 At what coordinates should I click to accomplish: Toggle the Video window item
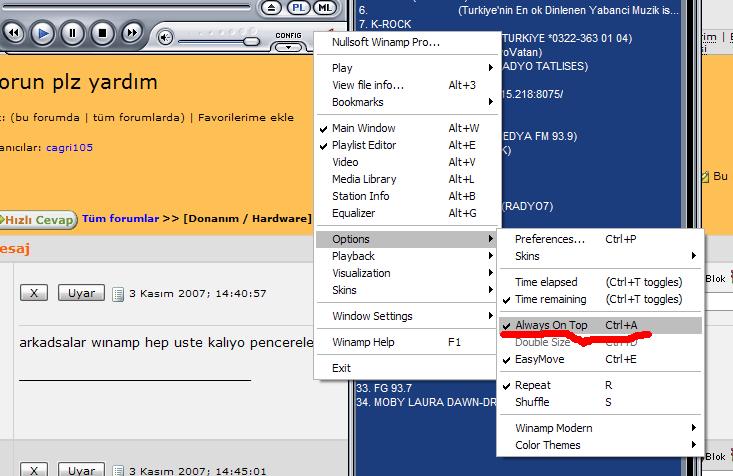(407, 162)
